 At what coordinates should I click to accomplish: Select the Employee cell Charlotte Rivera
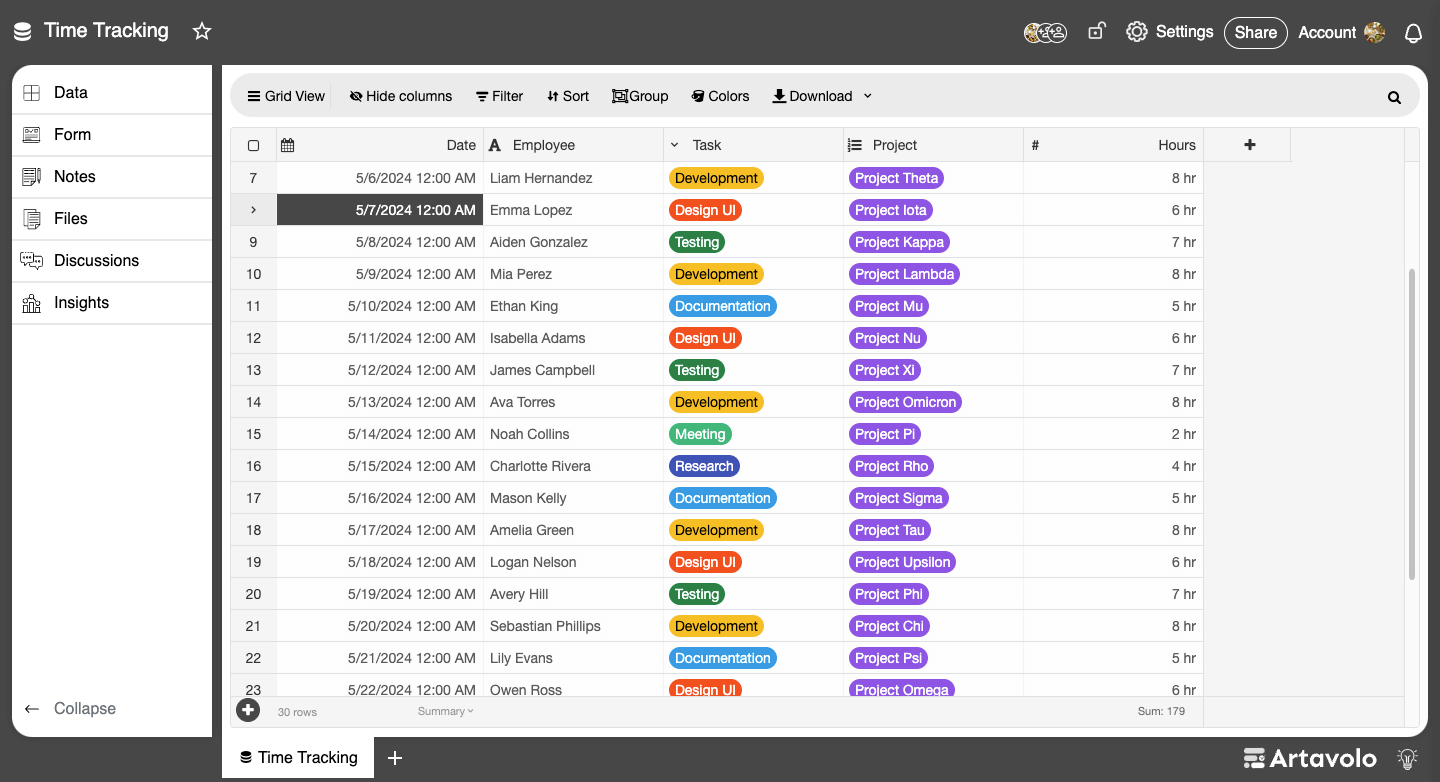[x=573, y=466]
